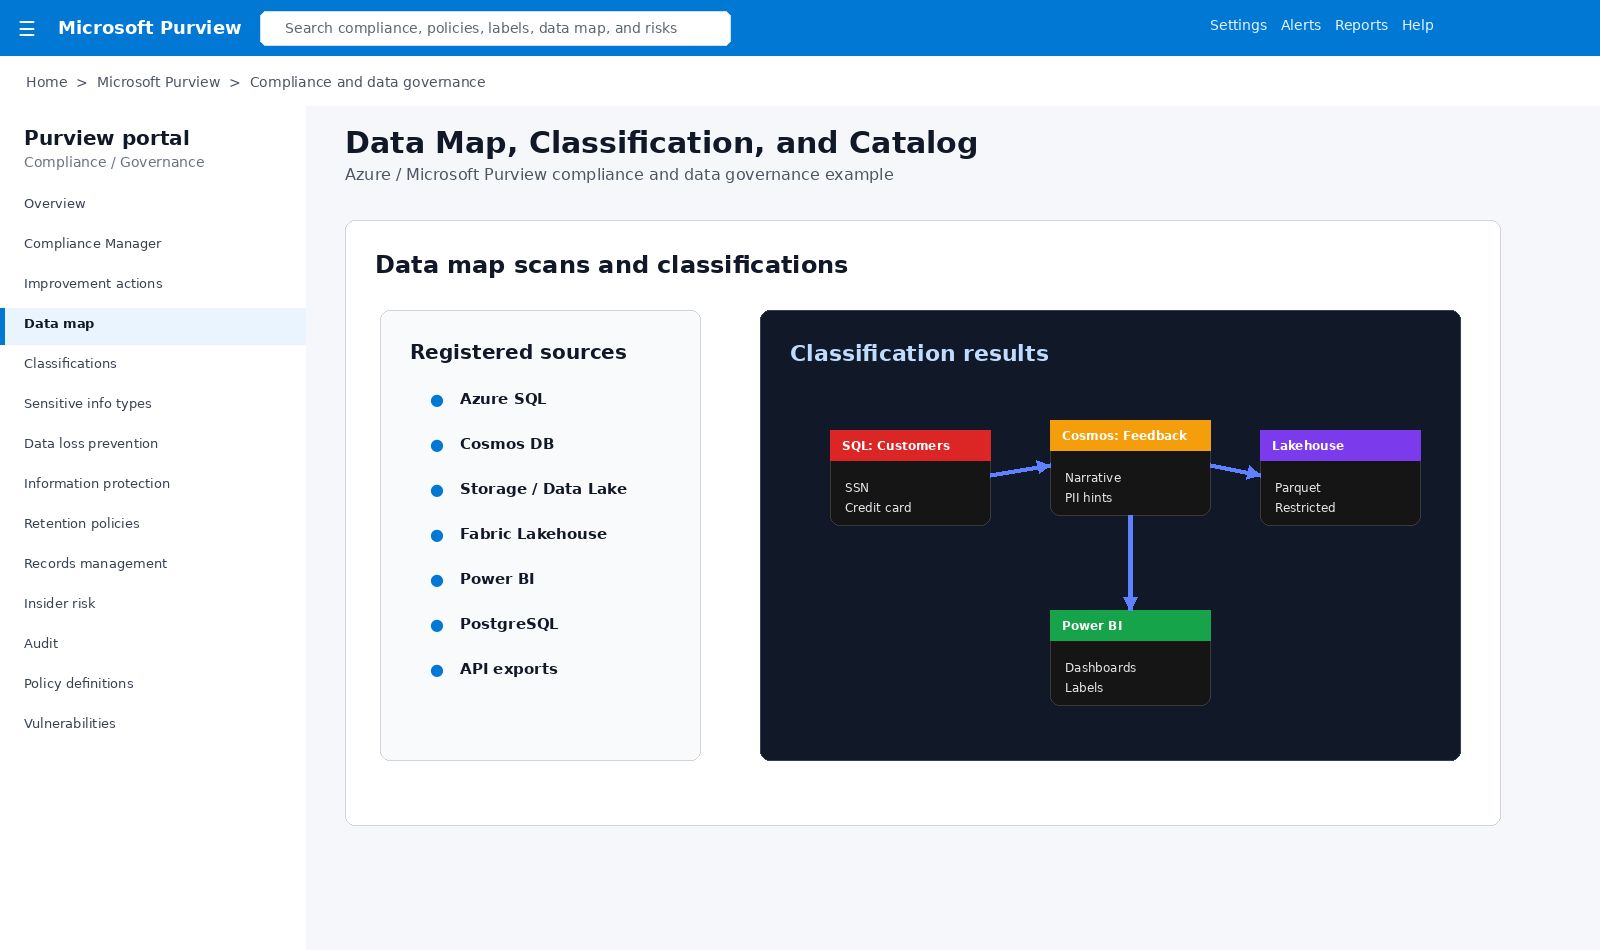Select Power BI registered source
This screenshot has height=950, width=1600.
pos(497,579)
